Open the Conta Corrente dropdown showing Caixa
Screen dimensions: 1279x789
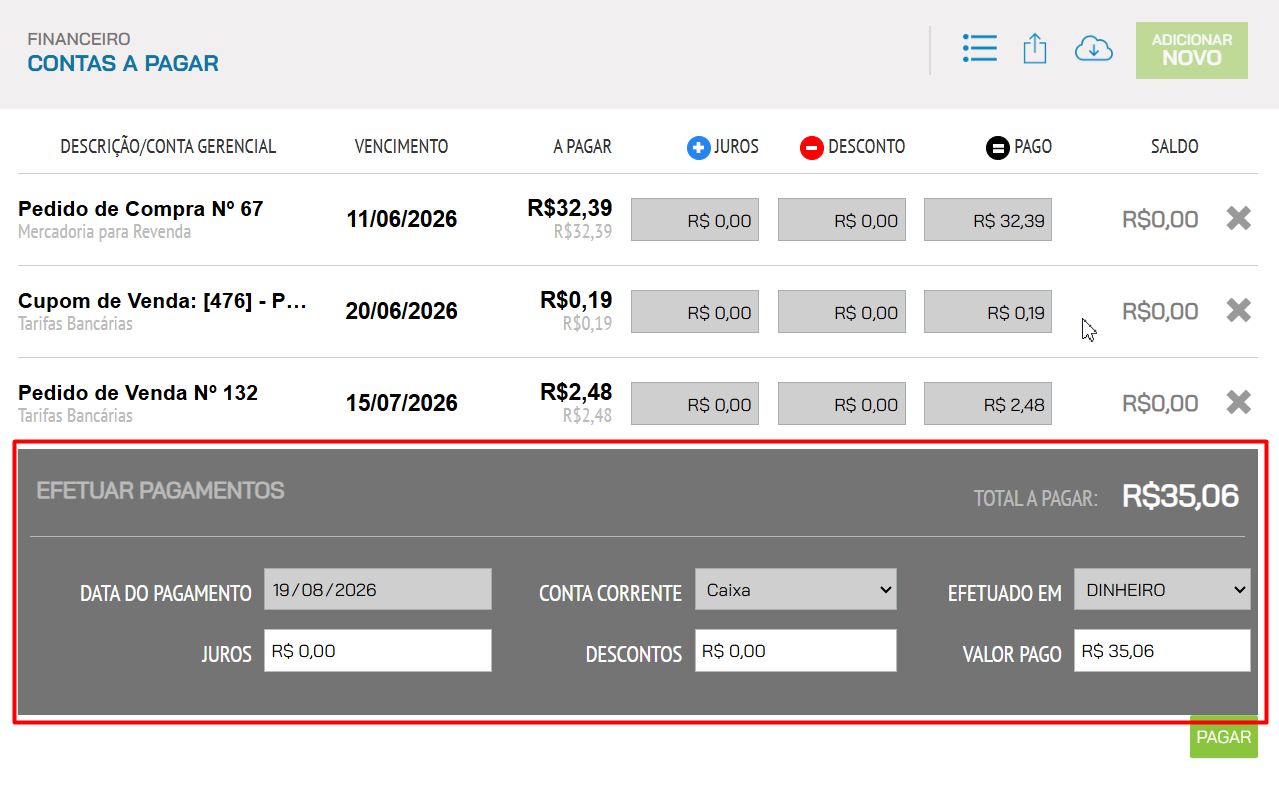click(796, 590)
